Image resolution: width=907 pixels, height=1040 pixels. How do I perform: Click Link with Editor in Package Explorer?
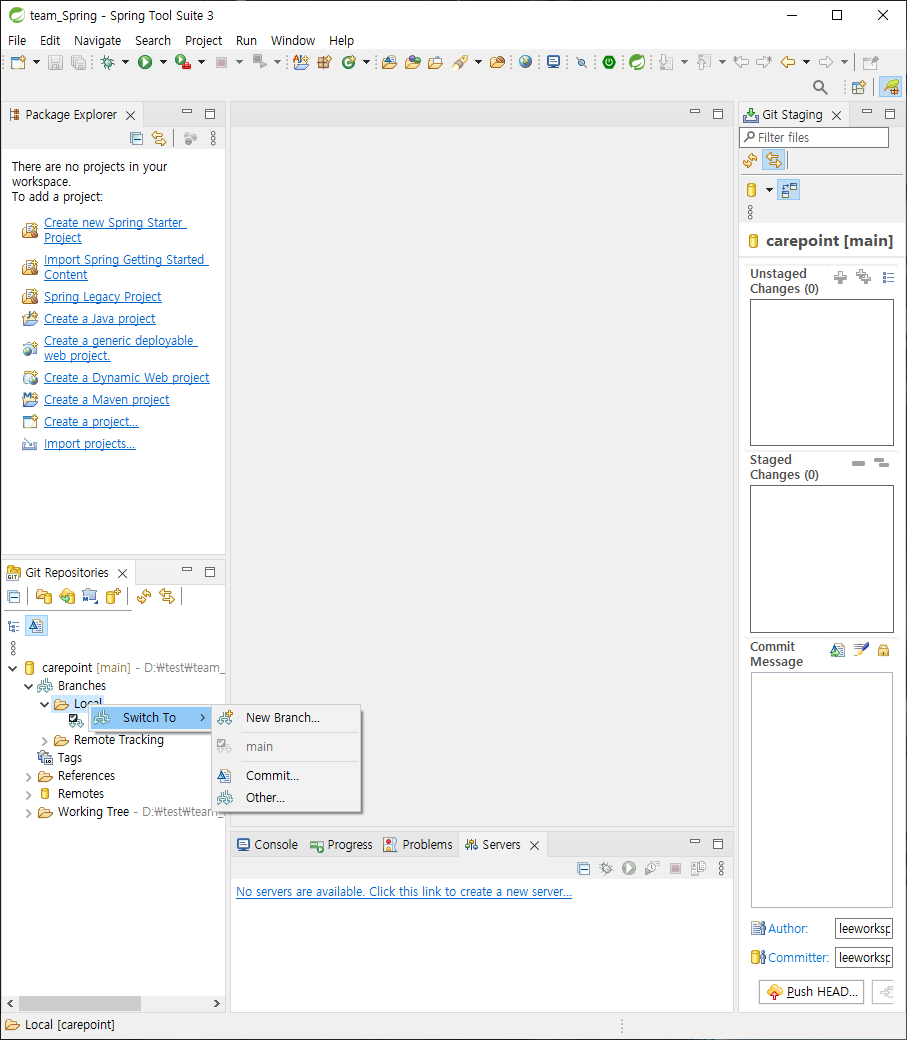click(x=159, y=138)
